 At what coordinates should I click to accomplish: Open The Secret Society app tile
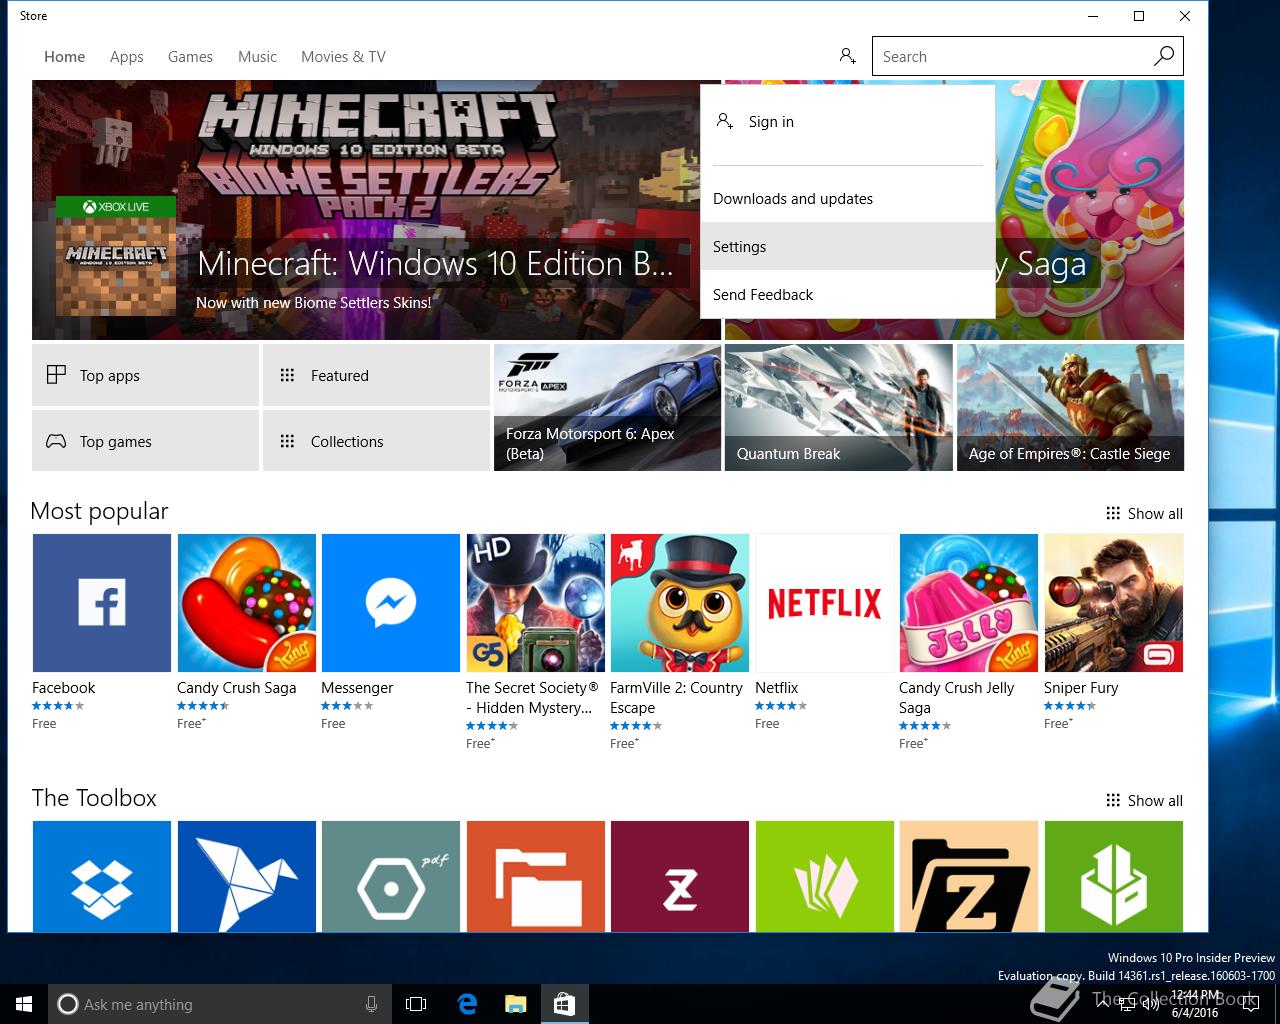coord(536,603)
